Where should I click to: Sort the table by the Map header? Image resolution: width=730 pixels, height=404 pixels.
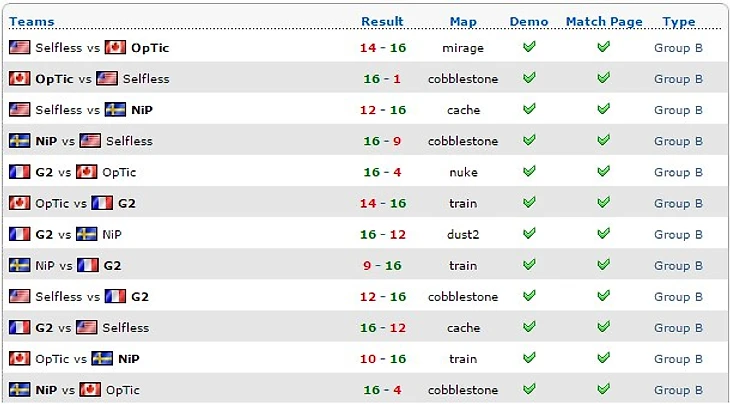pos(463,21)
